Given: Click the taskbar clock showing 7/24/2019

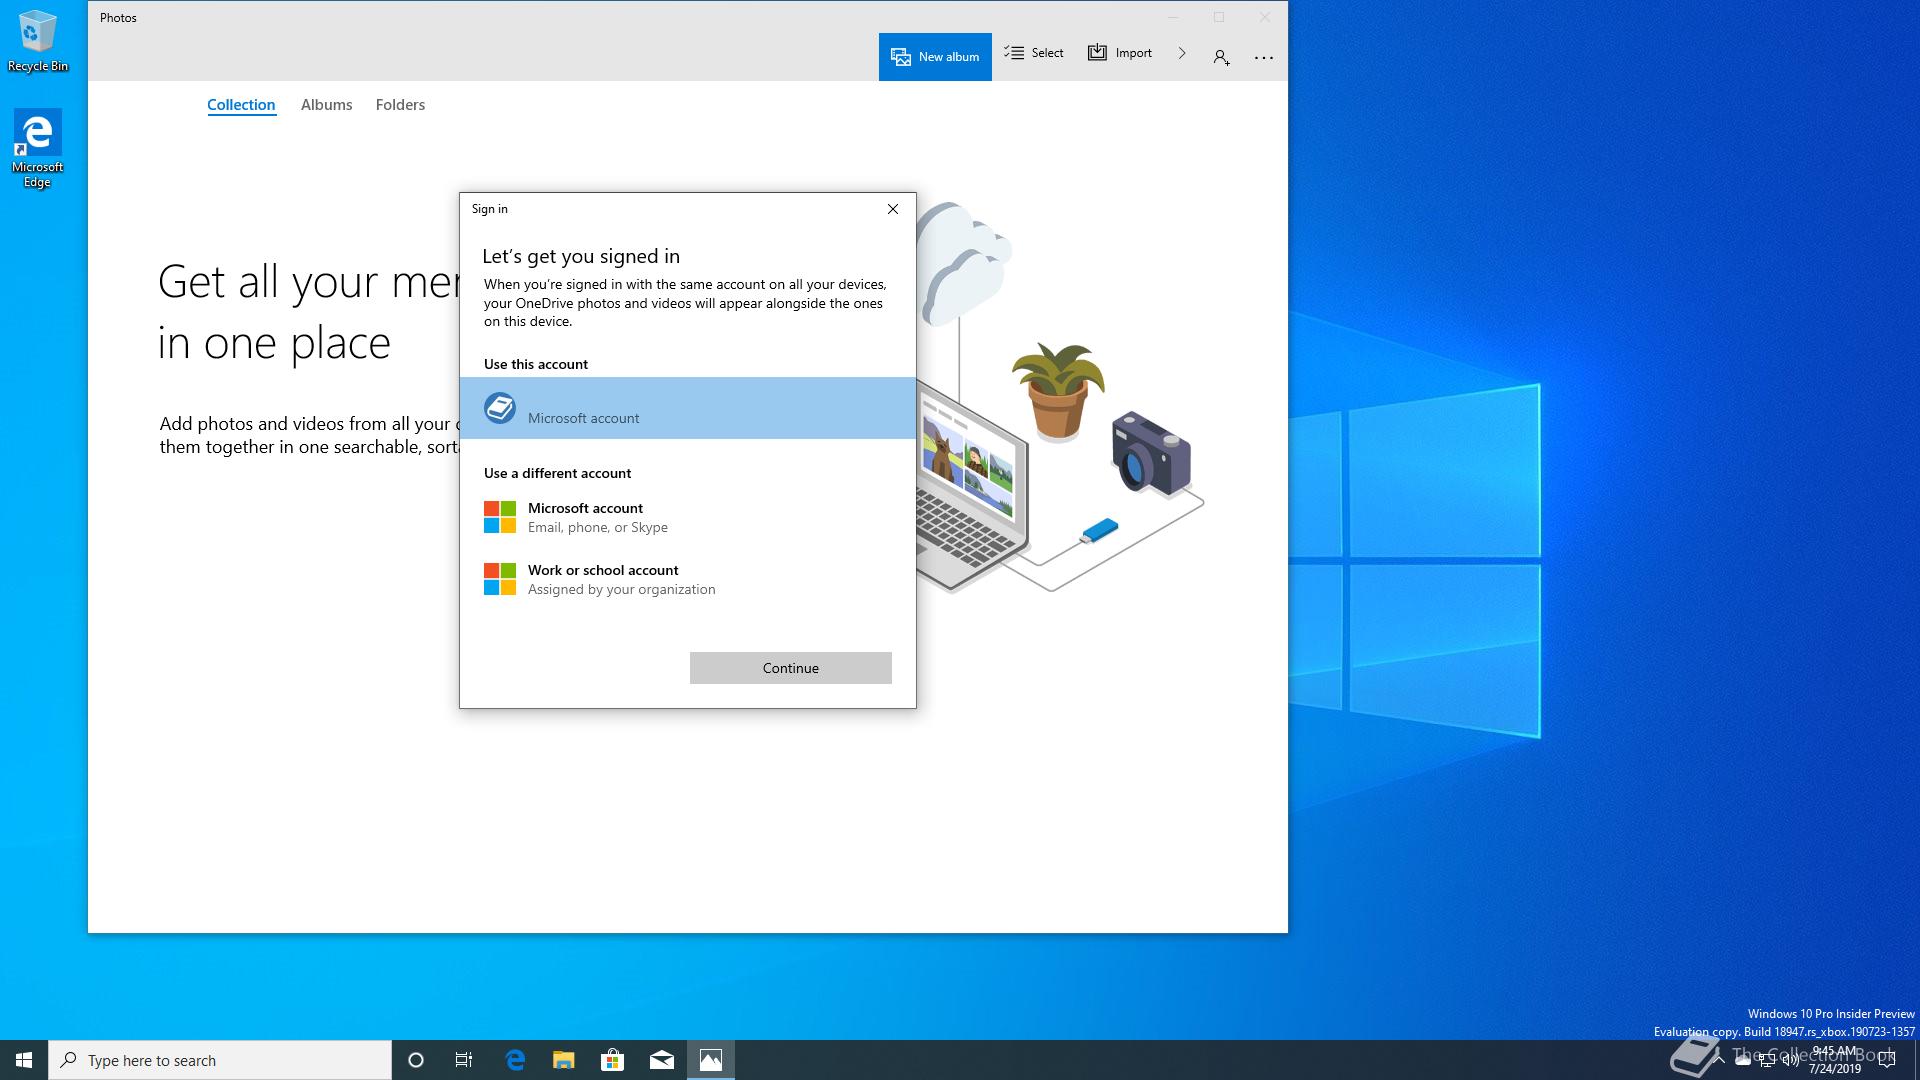Looking at the screenshot, I should click(x=1835, y=1060).
